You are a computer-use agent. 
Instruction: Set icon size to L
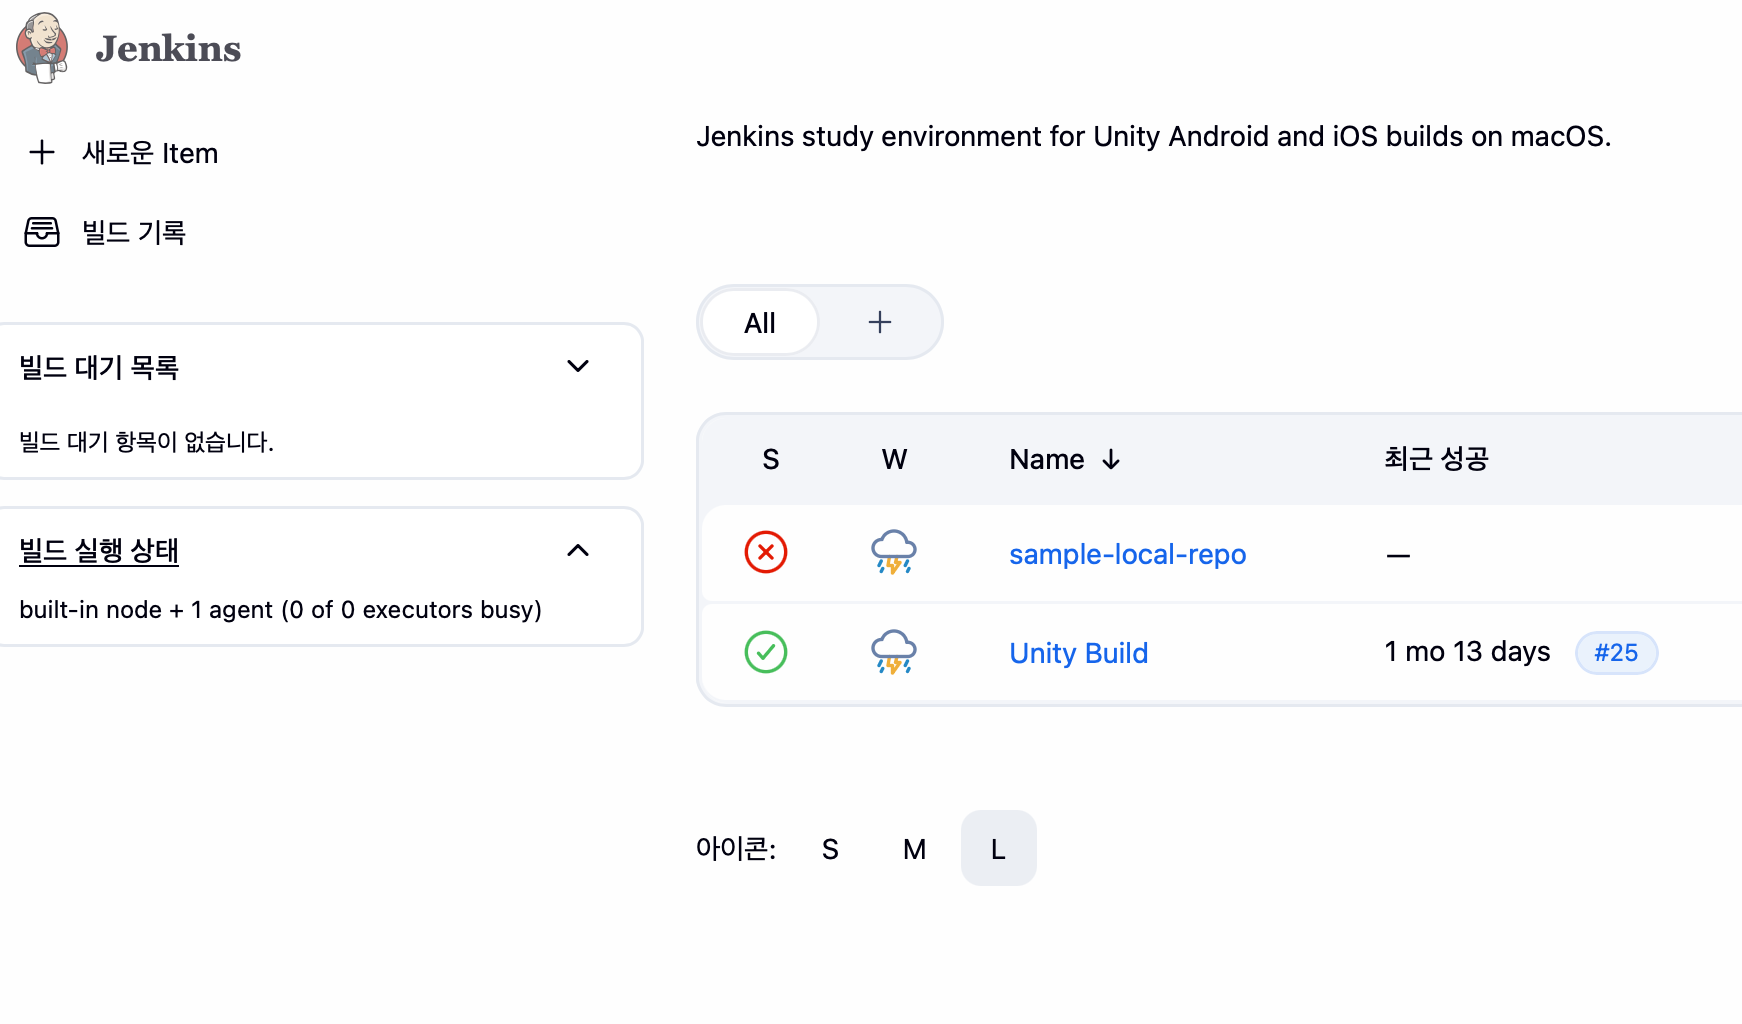998,849
